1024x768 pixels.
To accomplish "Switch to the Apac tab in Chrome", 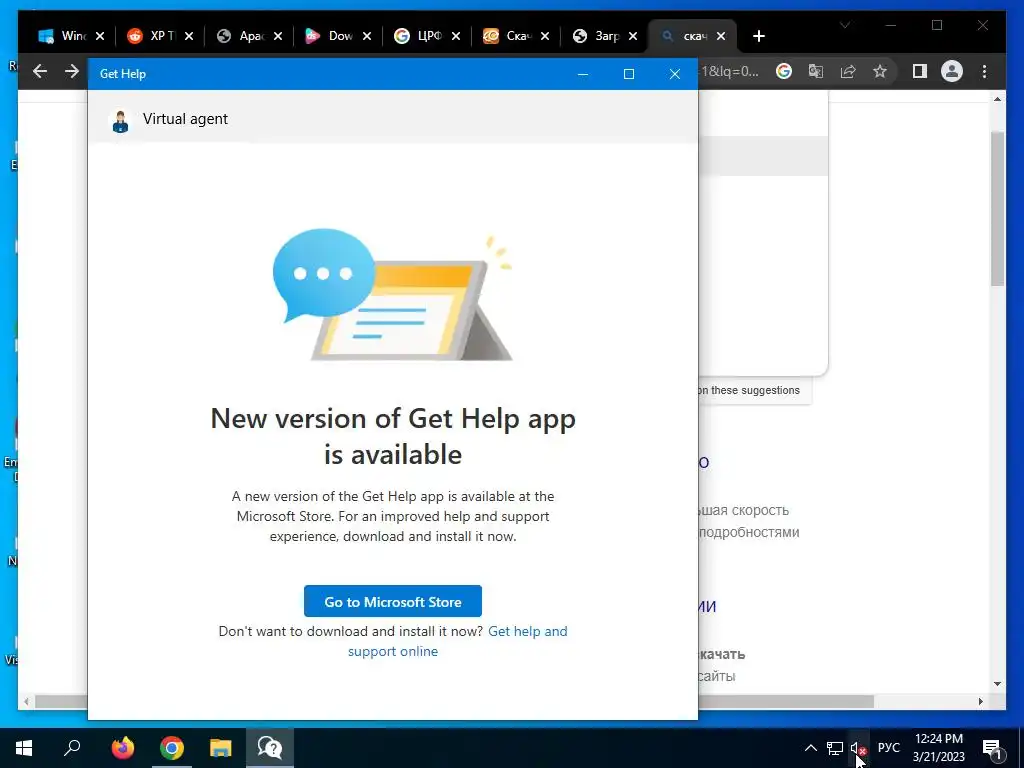I will click(x=240, y=36).
